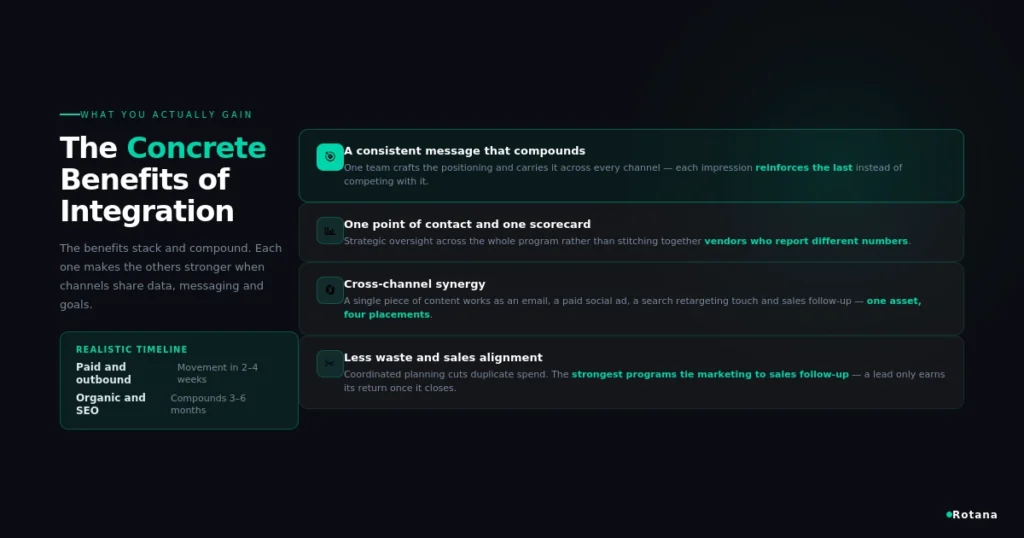This screenshot has height=538, width=1024.
Task: Click the bar chart scorecard icon
Action: 330,230
